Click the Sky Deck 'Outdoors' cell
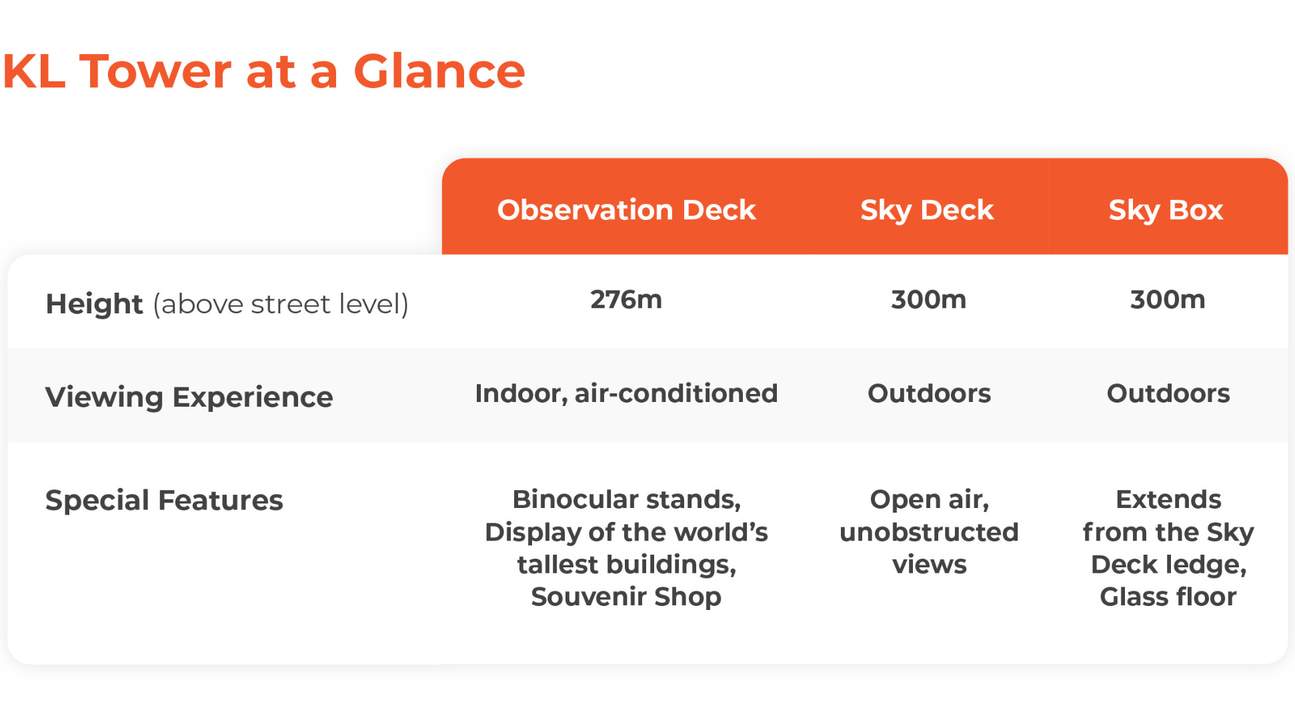The height and width of the screenshot is (720, 1295). point(929,393)
